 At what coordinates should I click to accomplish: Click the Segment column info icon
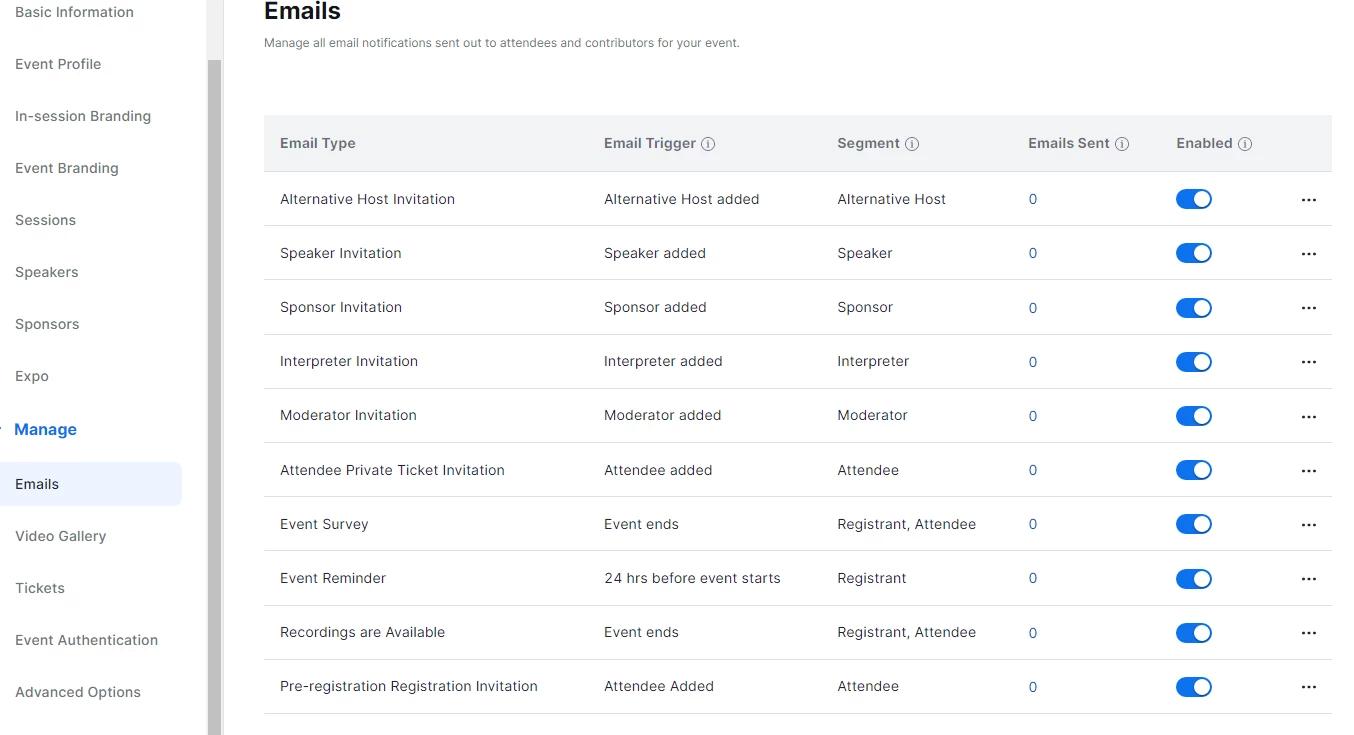pos(912,144)
